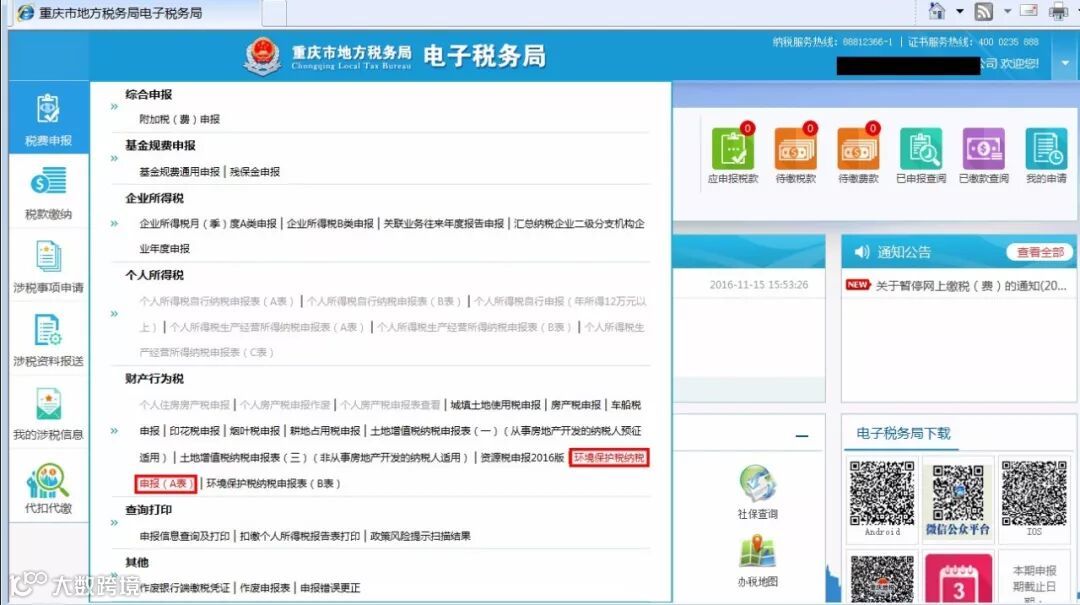Open 申报信息查询及打印 link
This screenshot has height=605, width=1080.
tap(184, 535)
